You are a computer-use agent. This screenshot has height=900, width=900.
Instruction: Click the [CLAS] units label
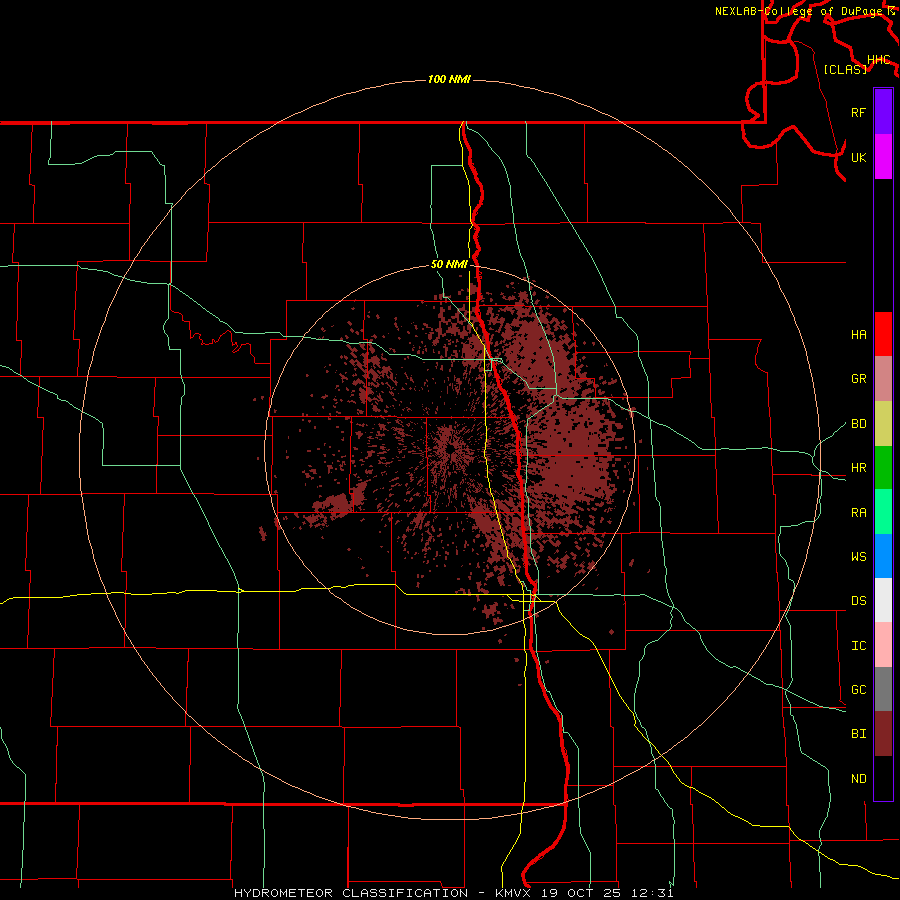click(x=845, y=69)
